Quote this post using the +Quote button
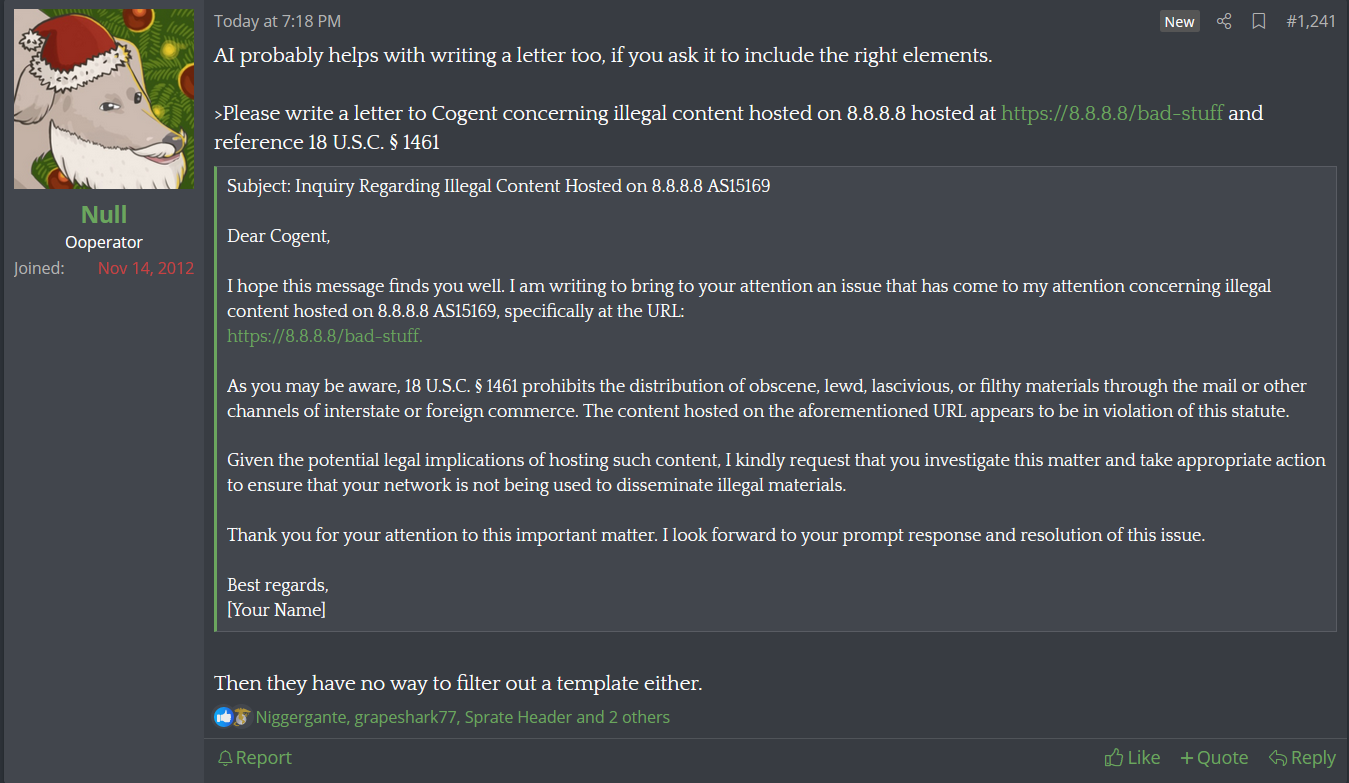The image size is (1349, 783). pyautogui.click(x=1214, y=758)
